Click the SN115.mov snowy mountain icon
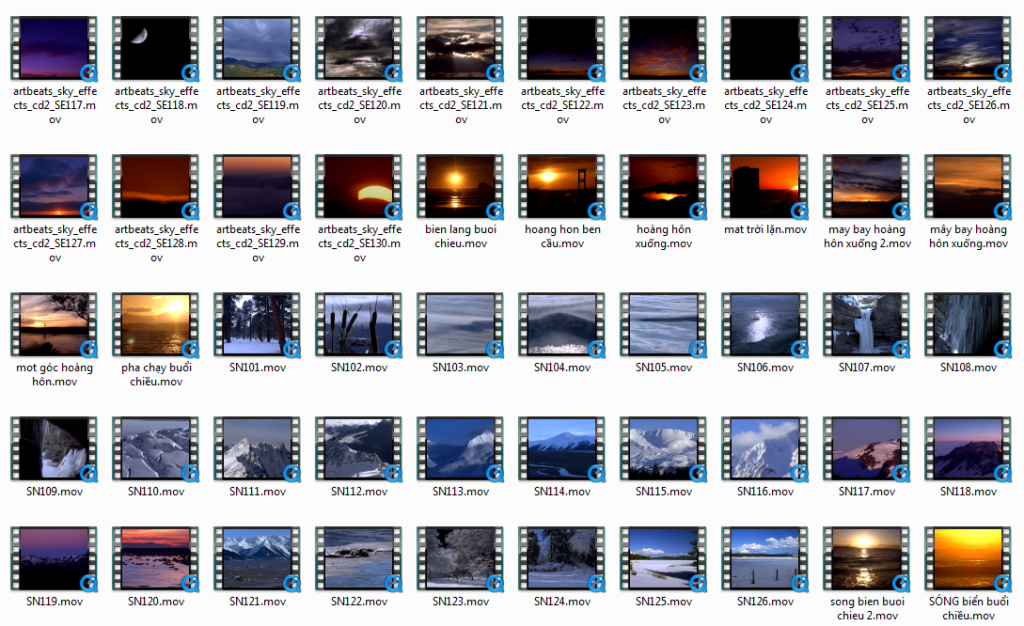This screenshot has height=626, width=1024. (663, 448)
